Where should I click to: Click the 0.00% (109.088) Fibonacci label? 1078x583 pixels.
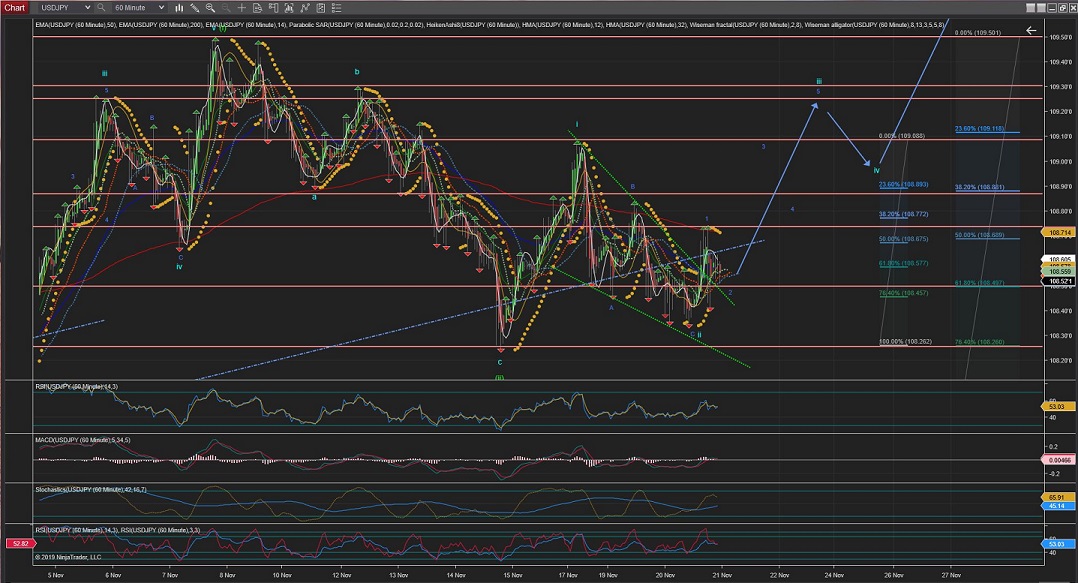(x=901, y=136)
